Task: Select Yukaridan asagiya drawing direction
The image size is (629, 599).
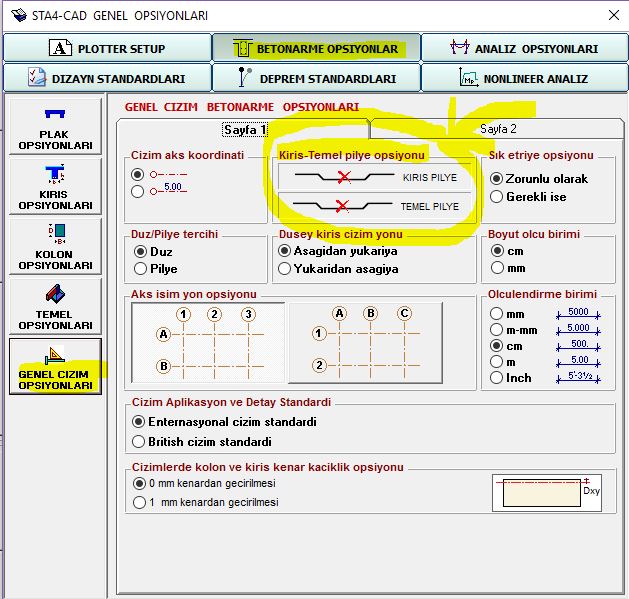Action: click(286, 269)
